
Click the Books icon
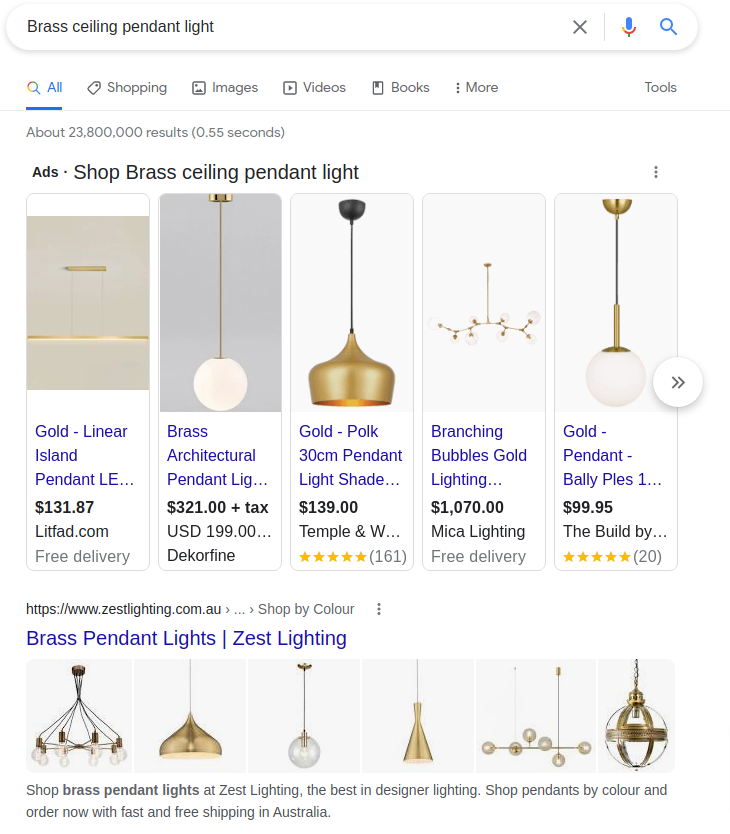(377, 88)
